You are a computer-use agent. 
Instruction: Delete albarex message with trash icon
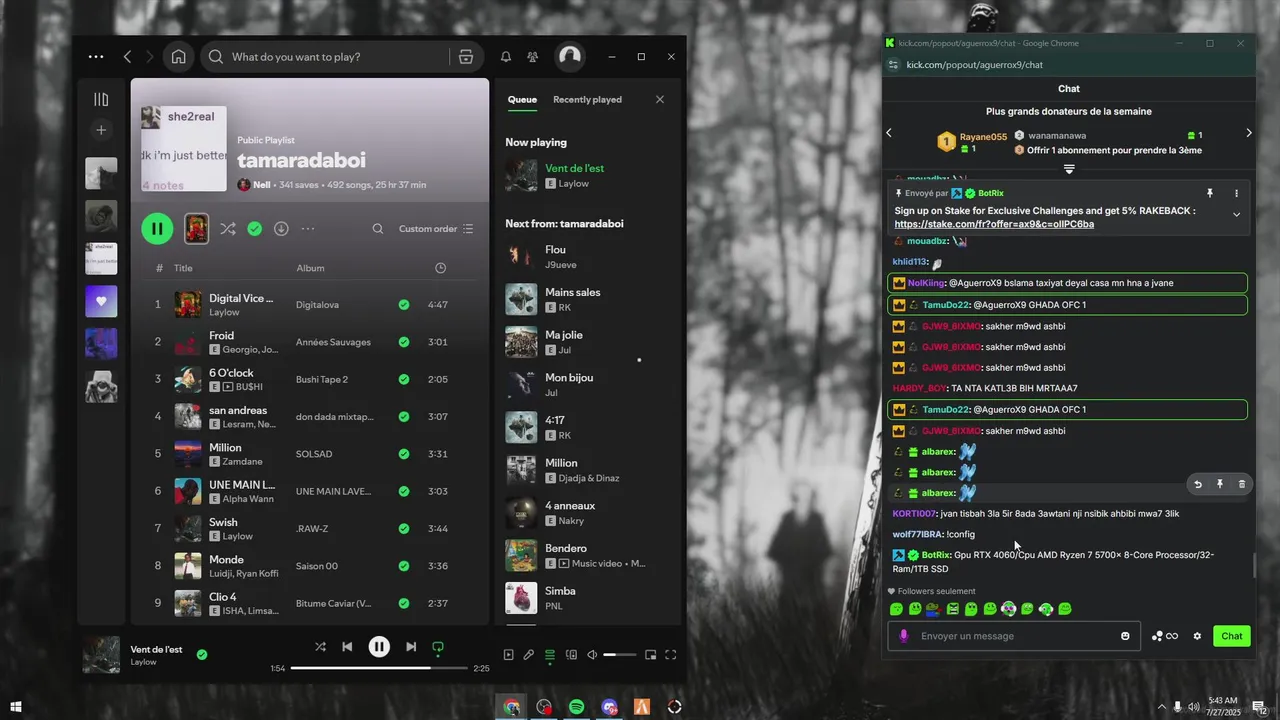tap(1242, 484)
